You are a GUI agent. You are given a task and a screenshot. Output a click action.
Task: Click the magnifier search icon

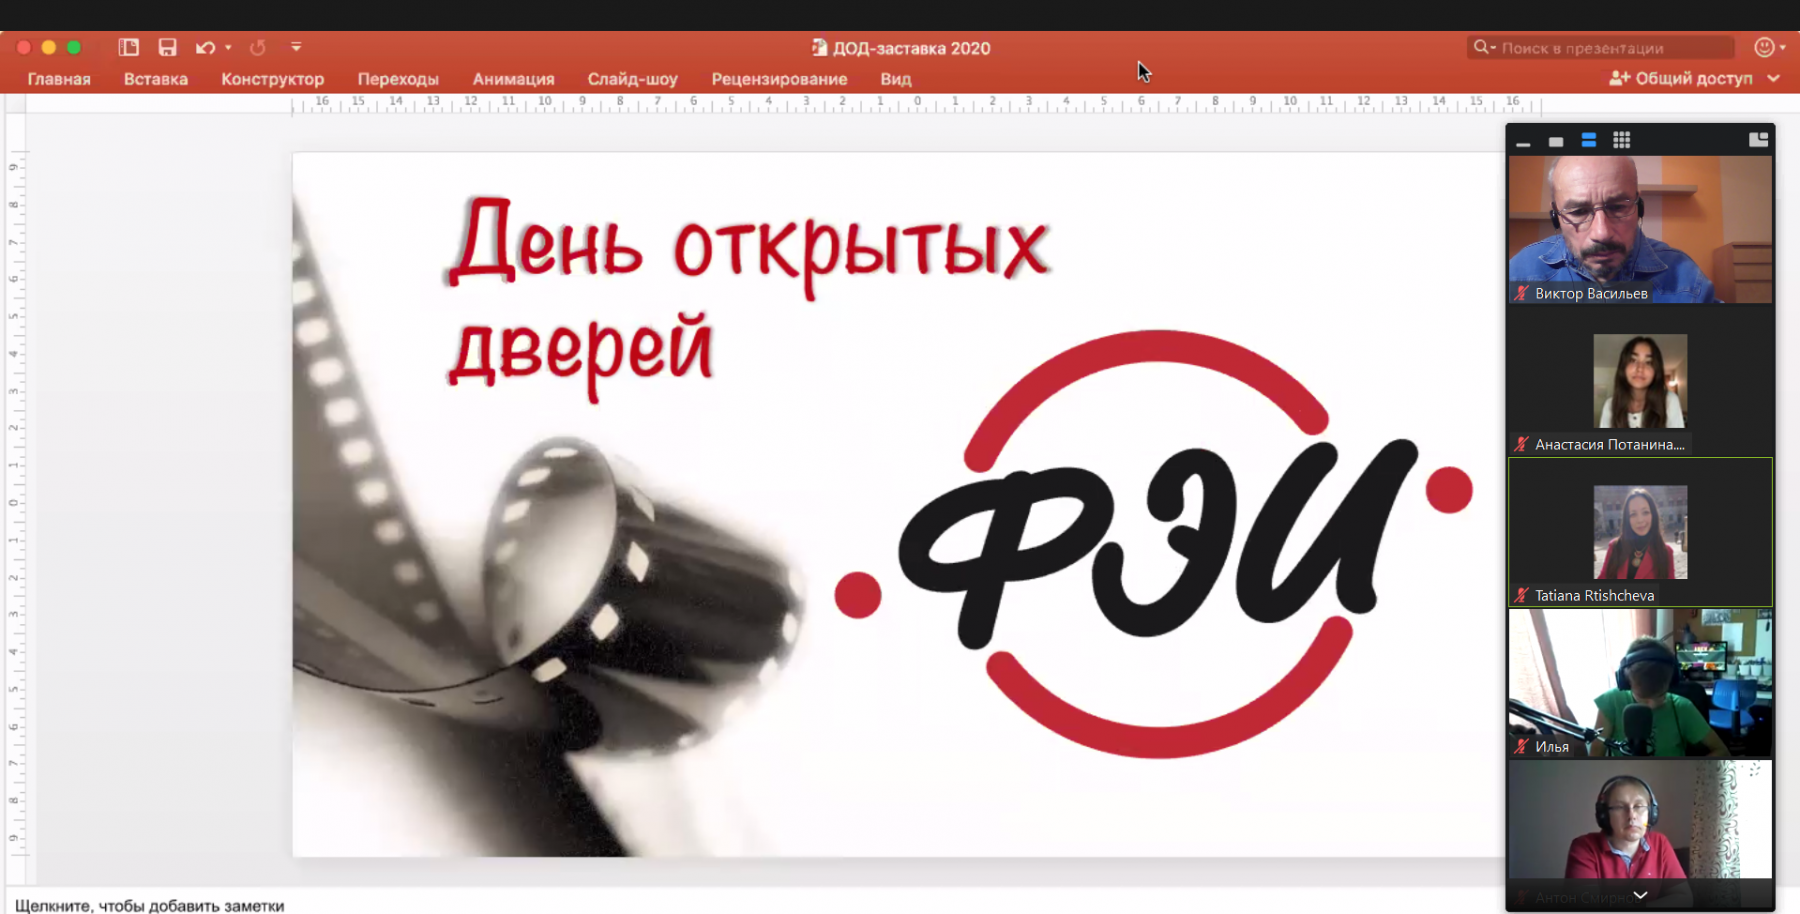pyautogui.click(x=1481, y=47)
